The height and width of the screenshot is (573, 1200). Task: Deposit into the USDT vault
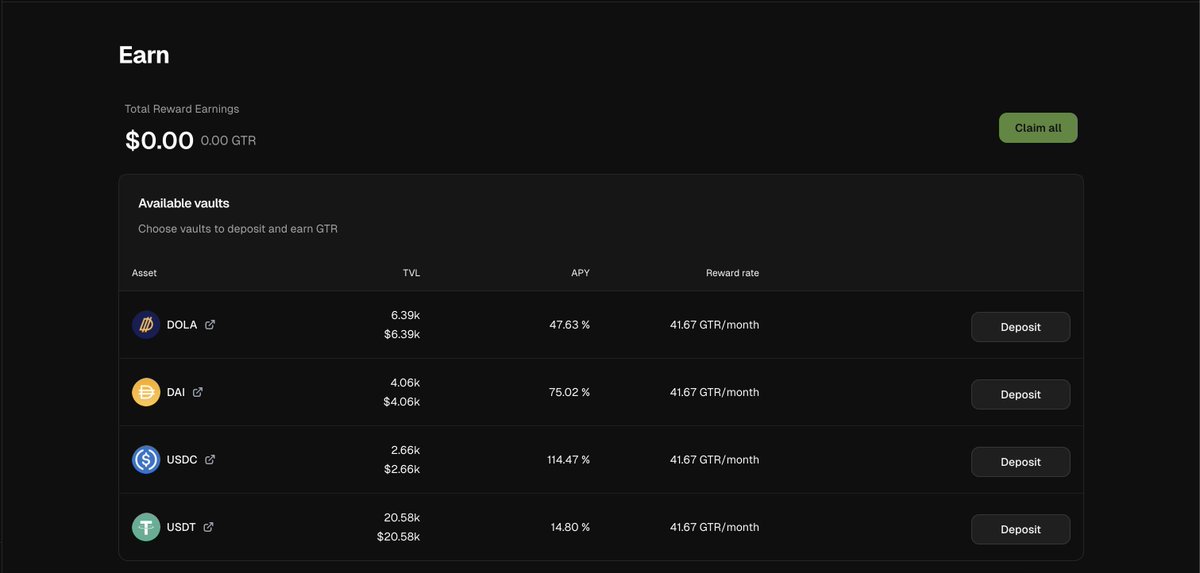pos(1020,530)
